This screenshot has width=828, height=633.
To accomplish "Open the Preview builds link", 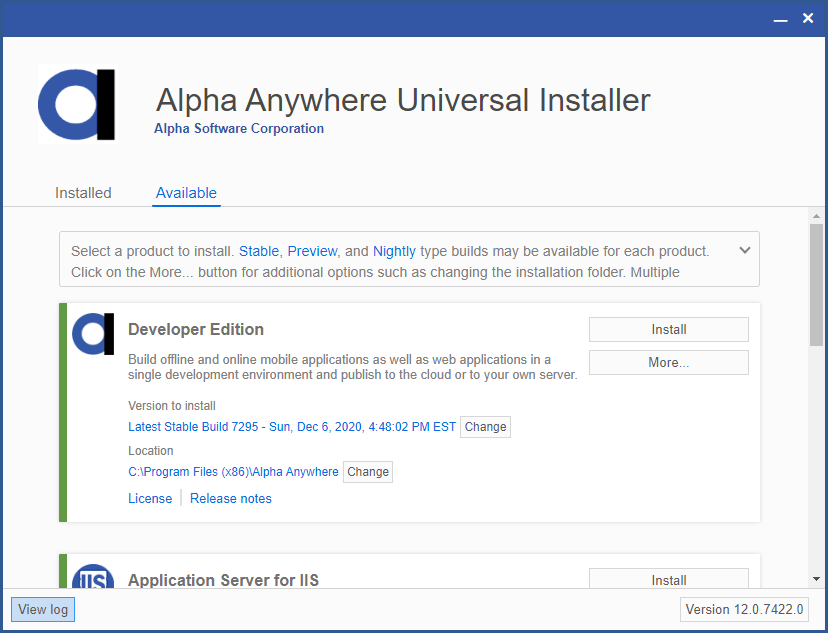I will pos(312,251).
